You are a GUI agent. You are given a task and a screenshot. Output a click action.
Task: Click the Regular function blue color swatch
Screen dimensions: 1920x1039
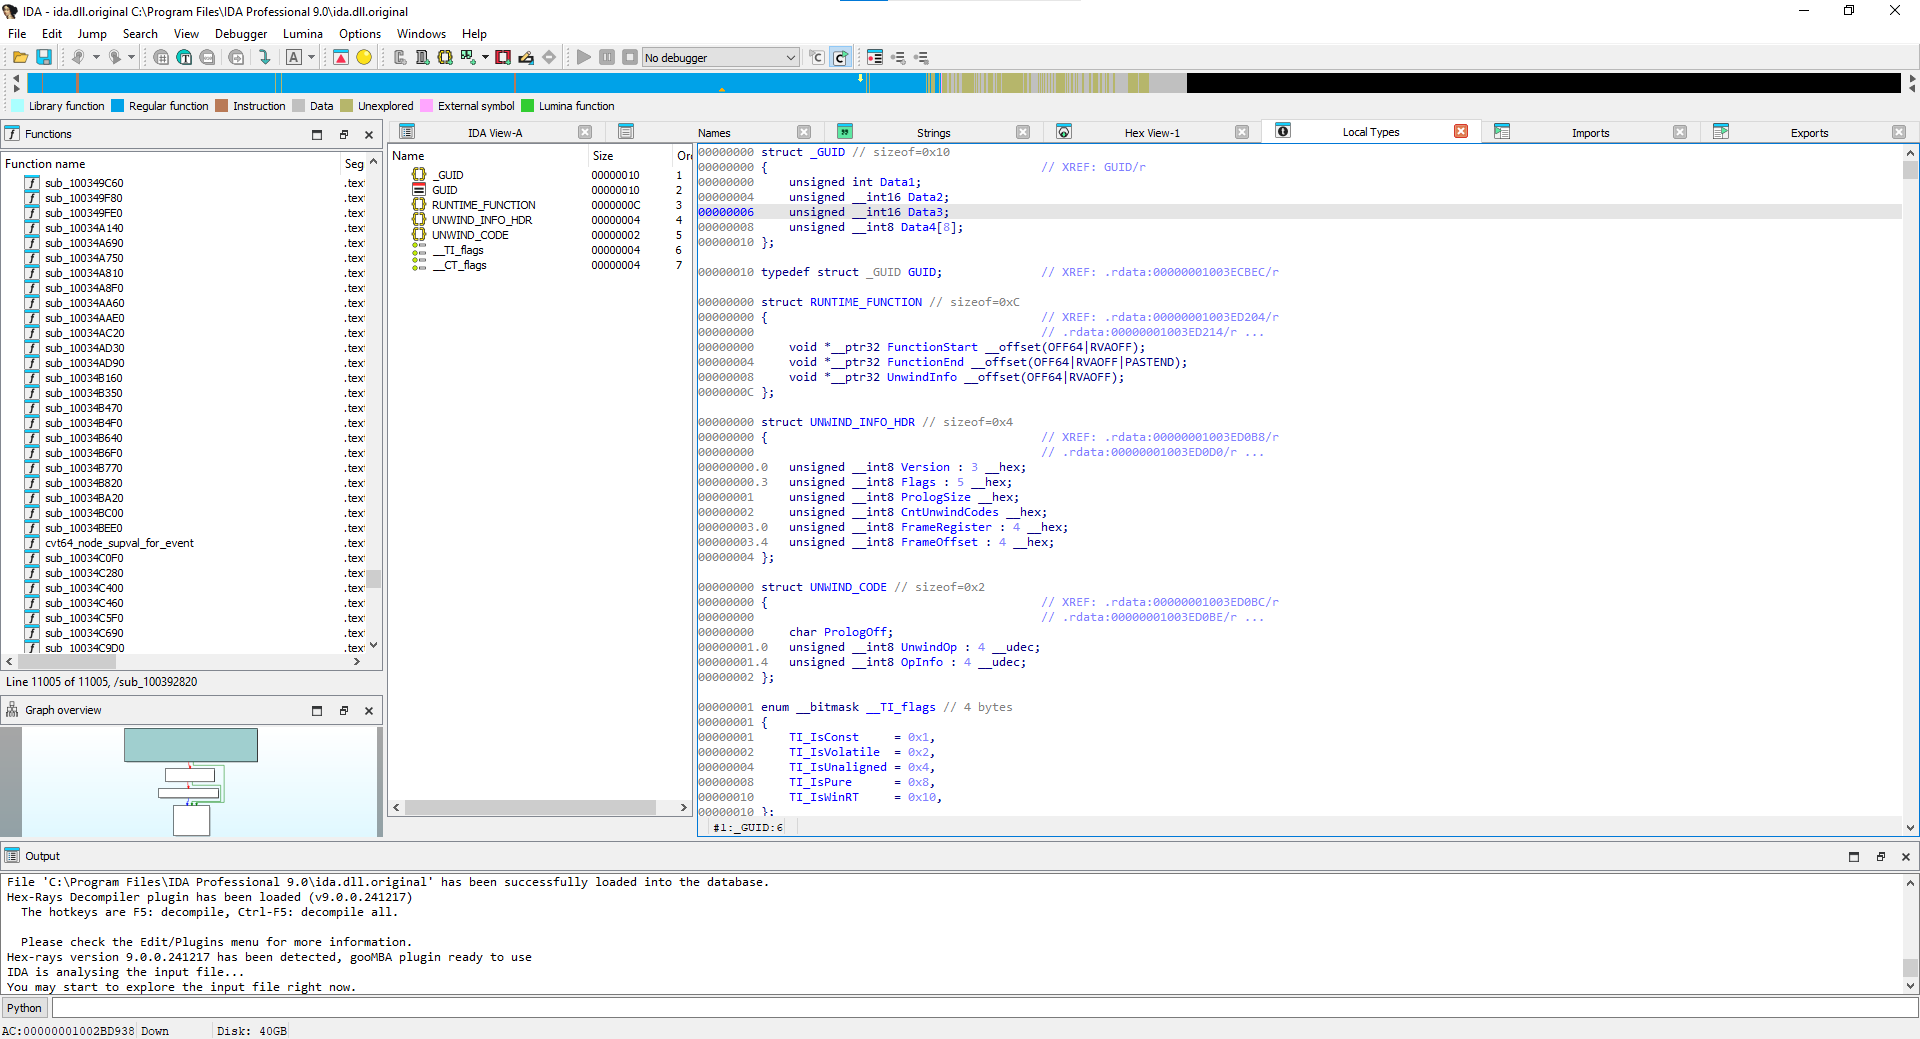[117, 106]
